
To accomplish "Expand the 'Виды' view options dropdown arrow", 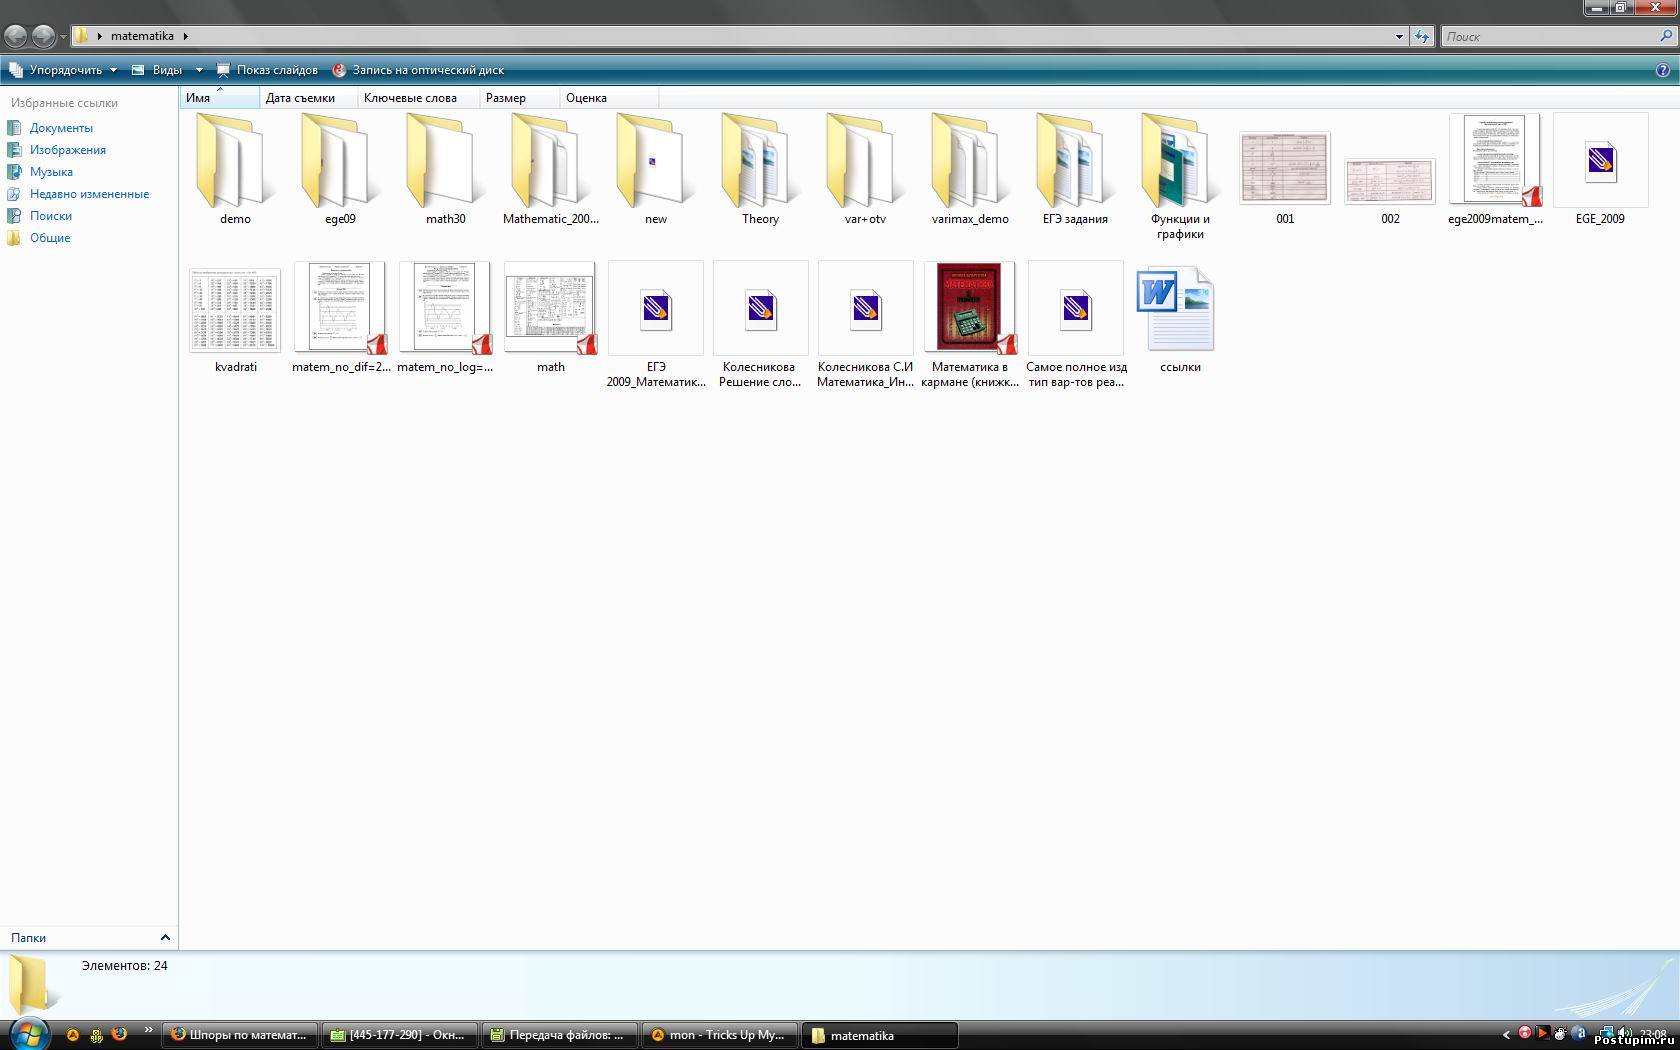I will pyautogui.click(x=199, y=70).
